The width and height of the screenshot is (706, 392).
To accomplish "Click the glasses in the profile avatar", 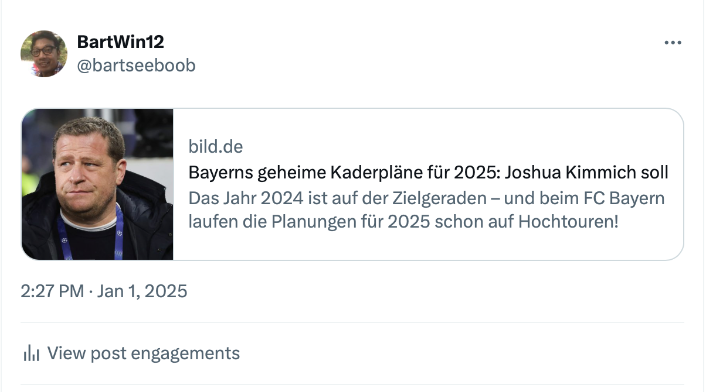I will tap(44, 51).
